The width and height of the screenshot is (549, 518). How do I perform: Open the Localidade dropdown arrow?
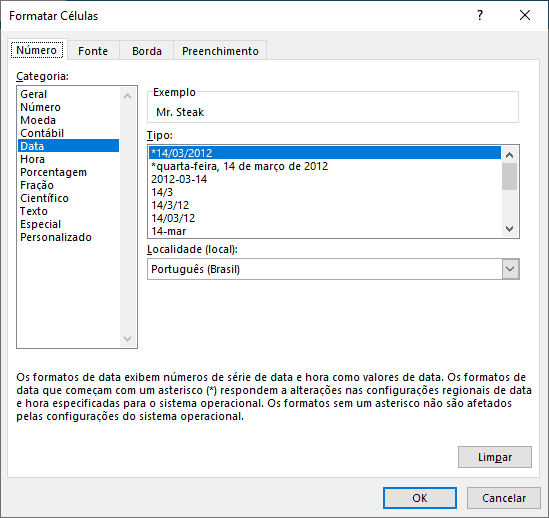tap(510, 269)
